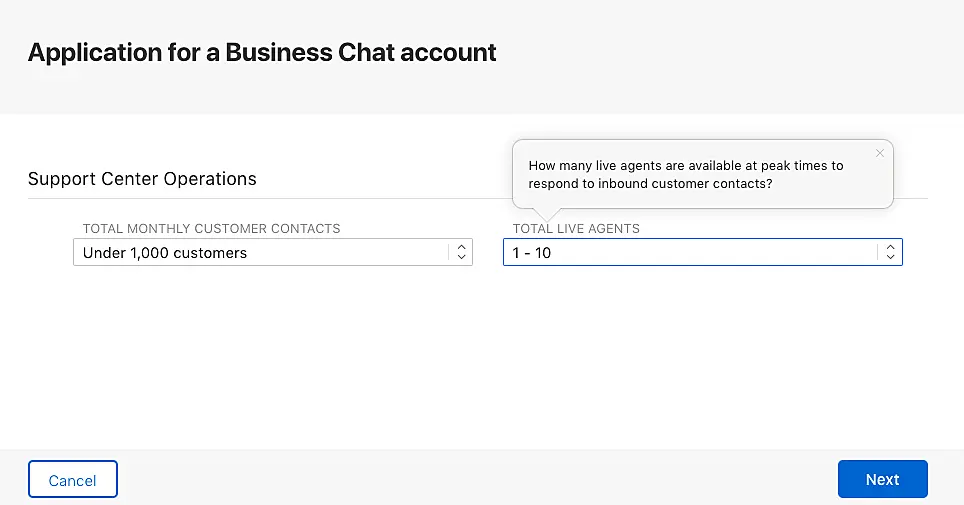The image size is (964, 505).
Task: Click the tooltip's pointer arrow above Total Live Agents
Action: click(544, 214)
